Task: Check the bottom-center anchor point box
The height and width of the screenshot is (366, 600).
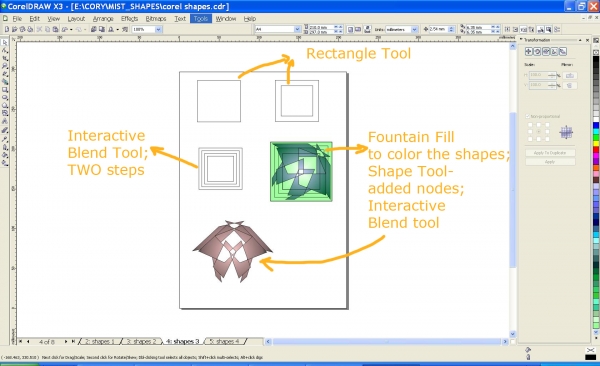Action: pyautogui.click(x=539, y=139)
